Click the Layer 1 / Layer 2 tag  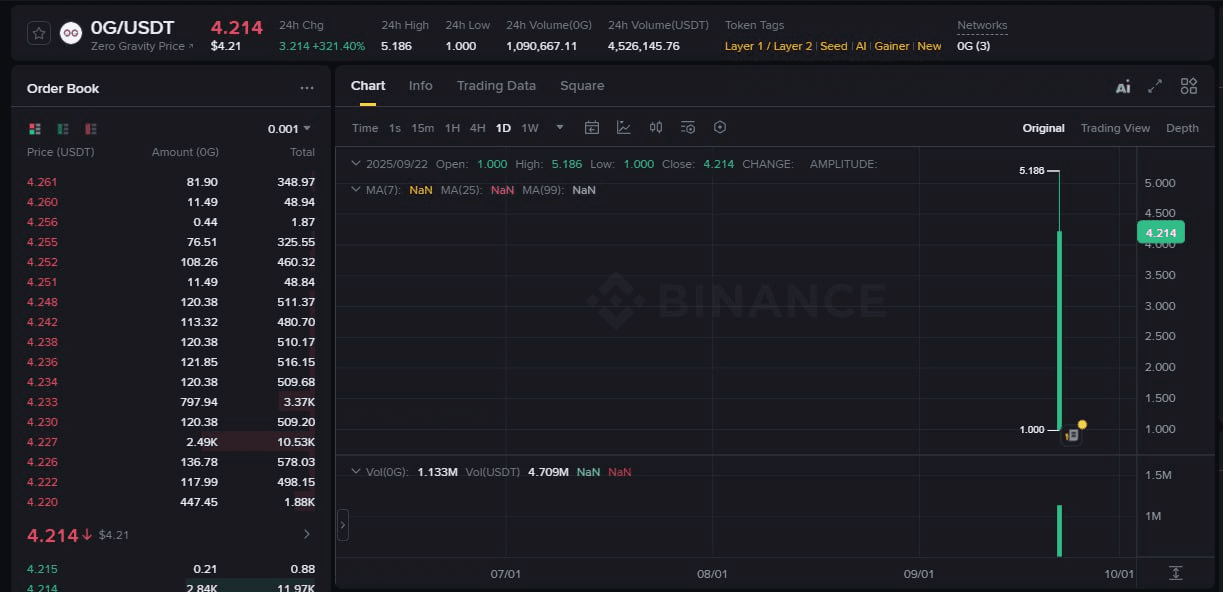tap(768, 46)
